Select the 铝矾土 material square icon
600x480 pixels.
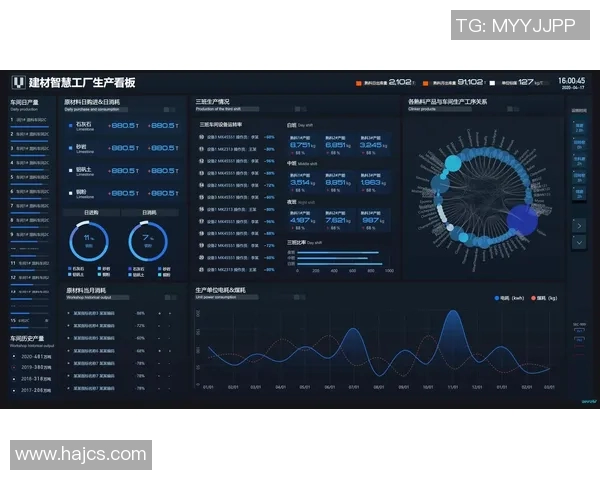point(68,171)
